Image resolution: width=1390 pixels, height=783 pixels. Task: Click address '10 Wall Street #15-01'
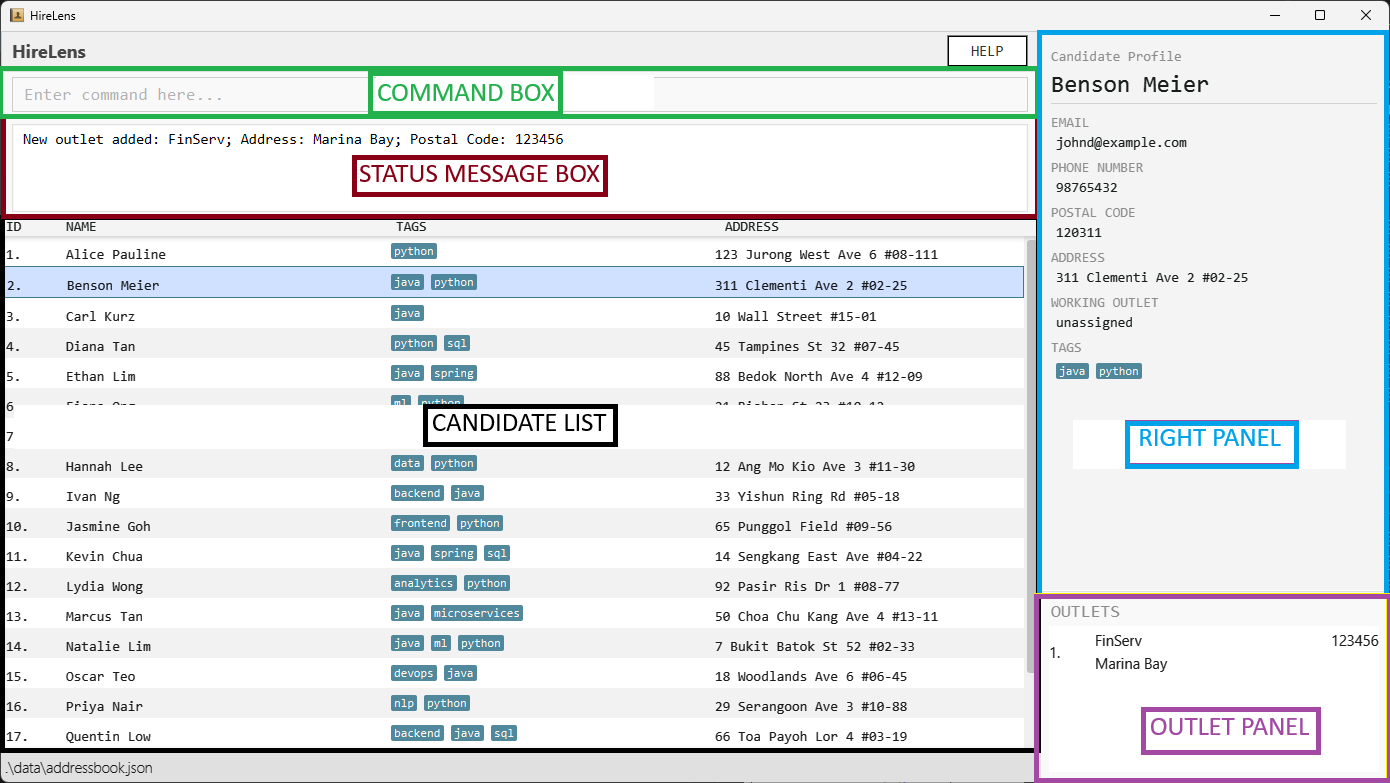pyautogui.click(x=795, y=316)
